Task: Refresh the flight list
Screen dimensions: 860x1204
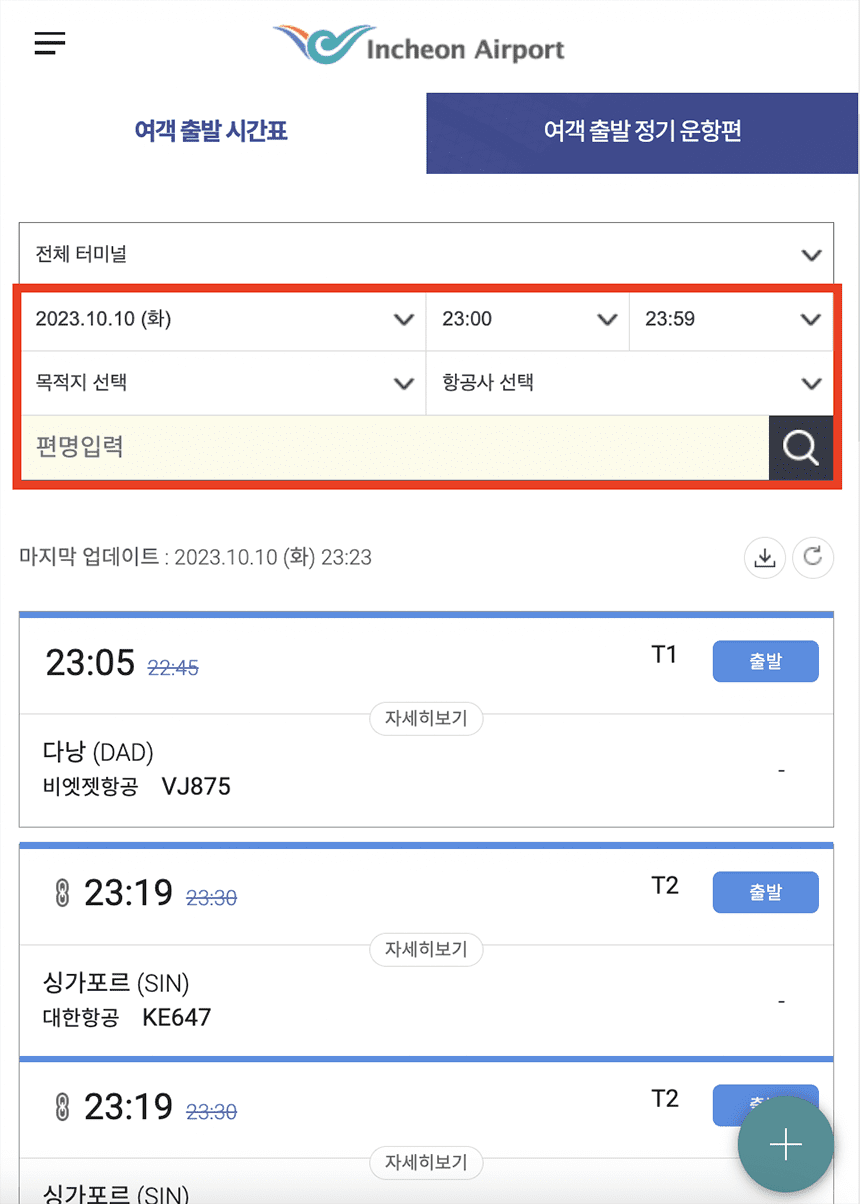Action: coord(813,558)
